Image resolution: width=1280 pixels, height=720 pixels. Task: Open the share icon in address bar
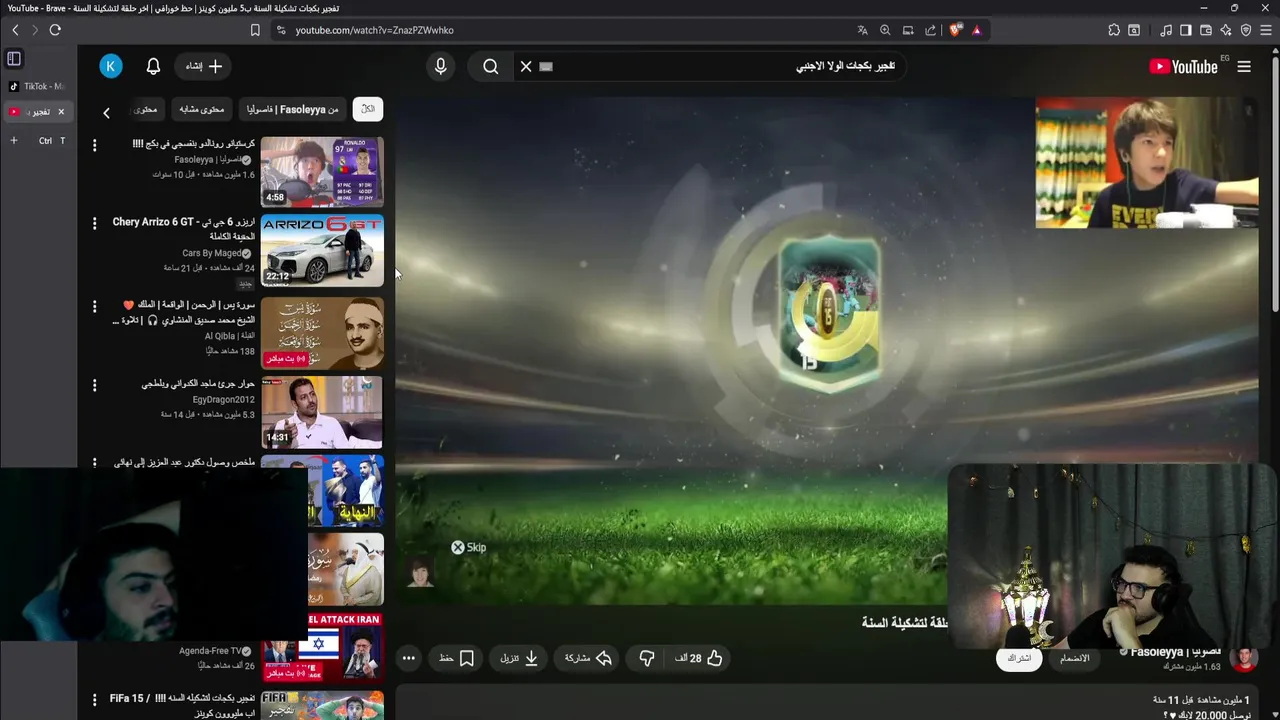pos(931,30)
